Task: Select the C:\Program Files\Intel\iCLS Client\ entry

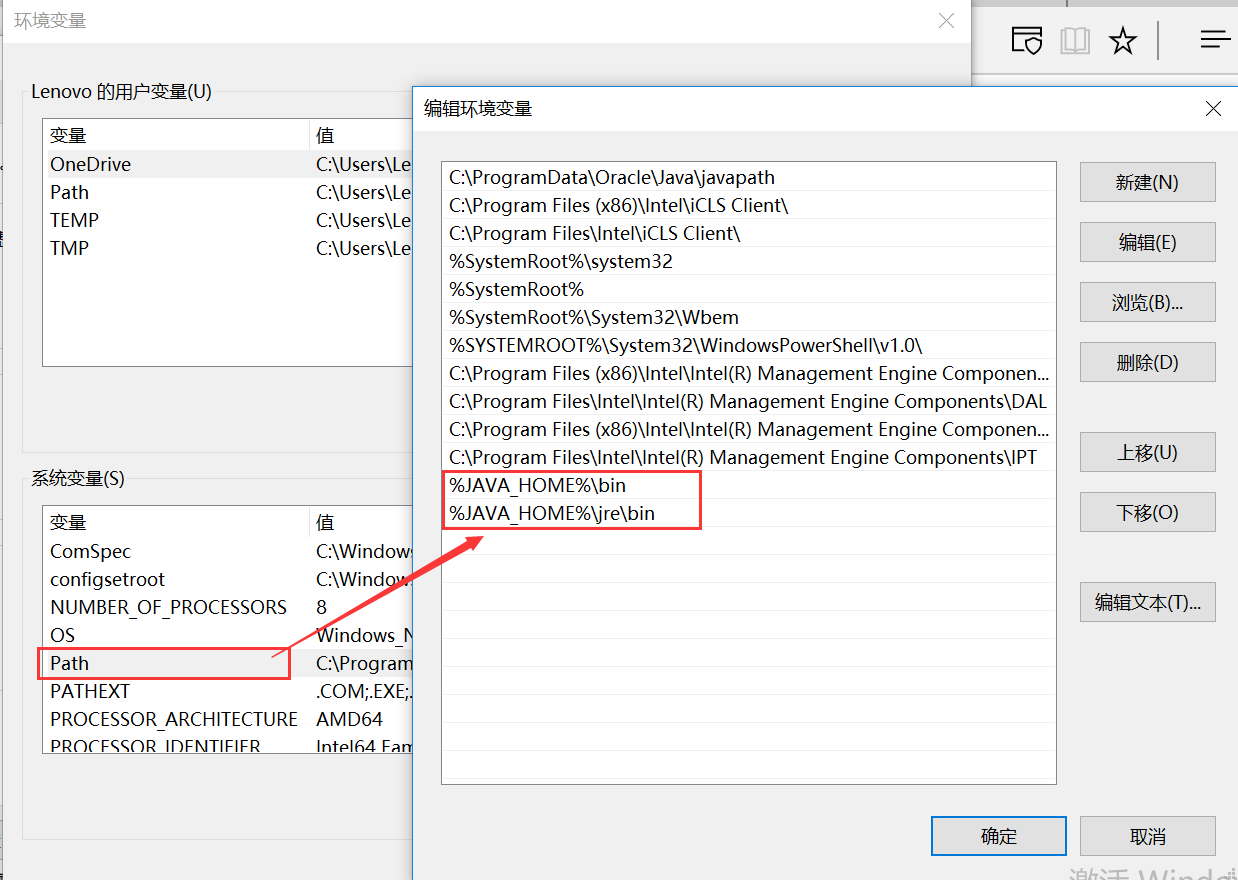Action: tap(749, 233)
